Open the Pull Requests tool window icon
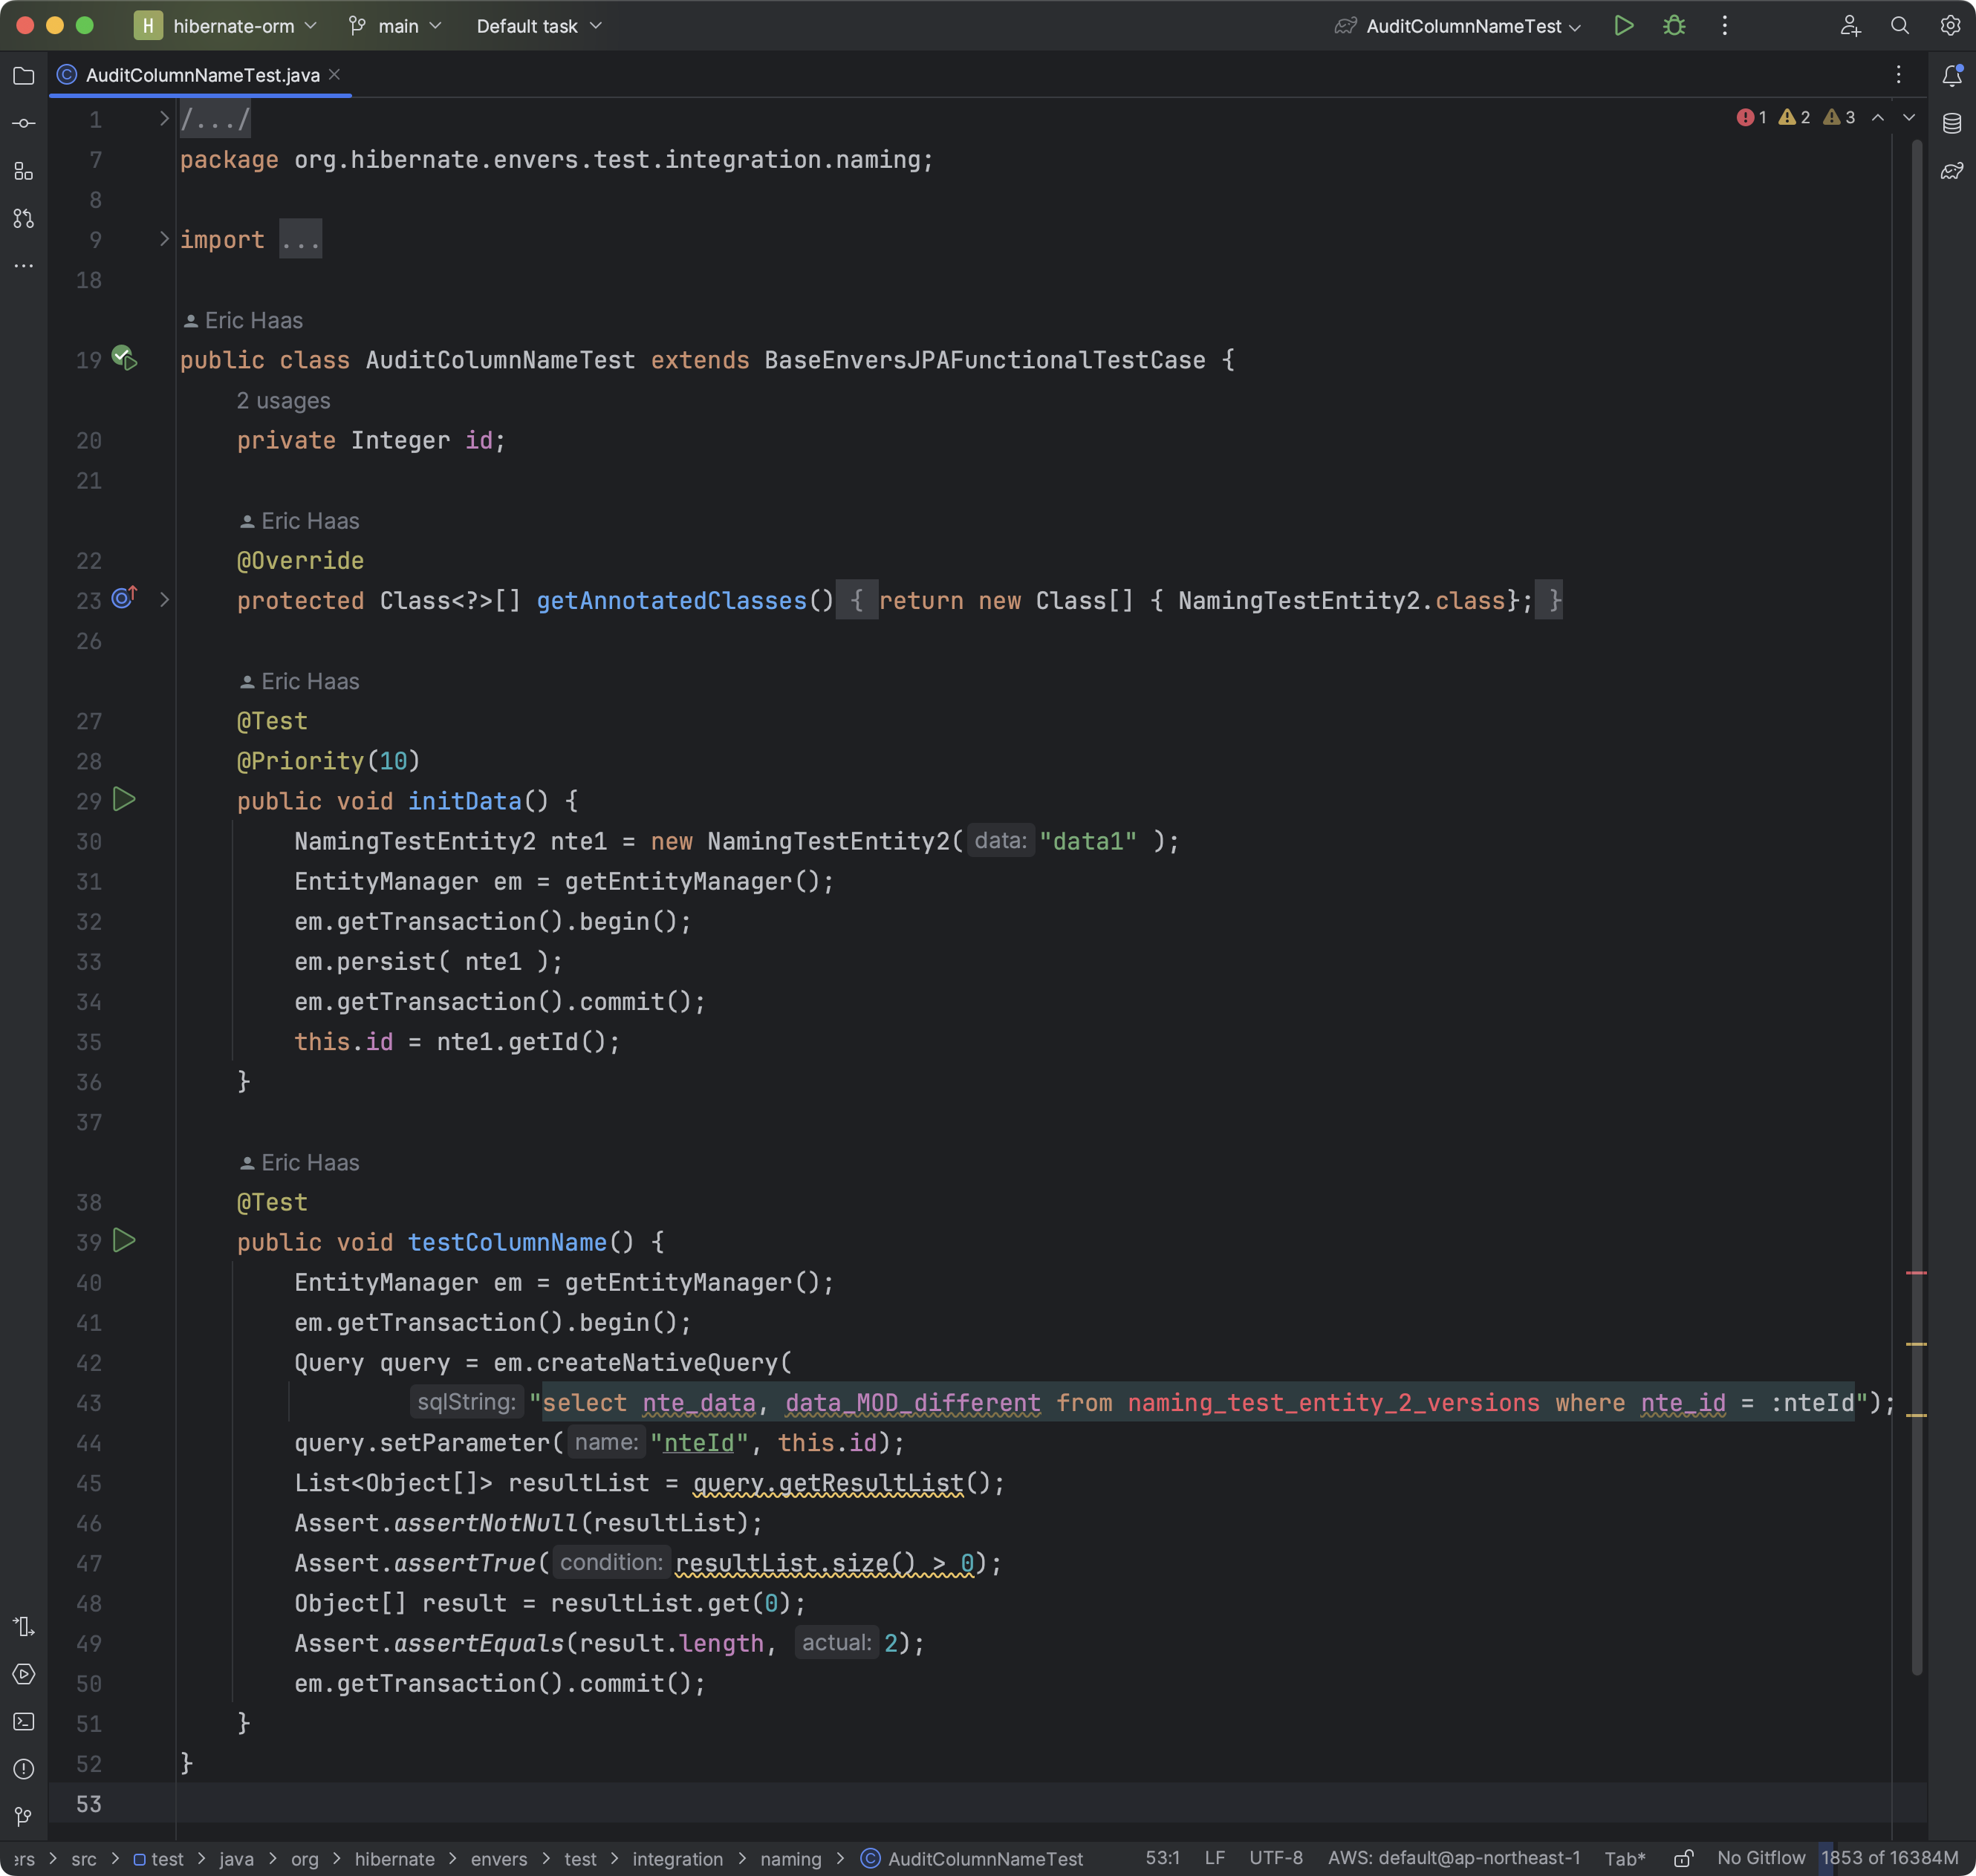Screen dimensions: 1976x1876 24,218
